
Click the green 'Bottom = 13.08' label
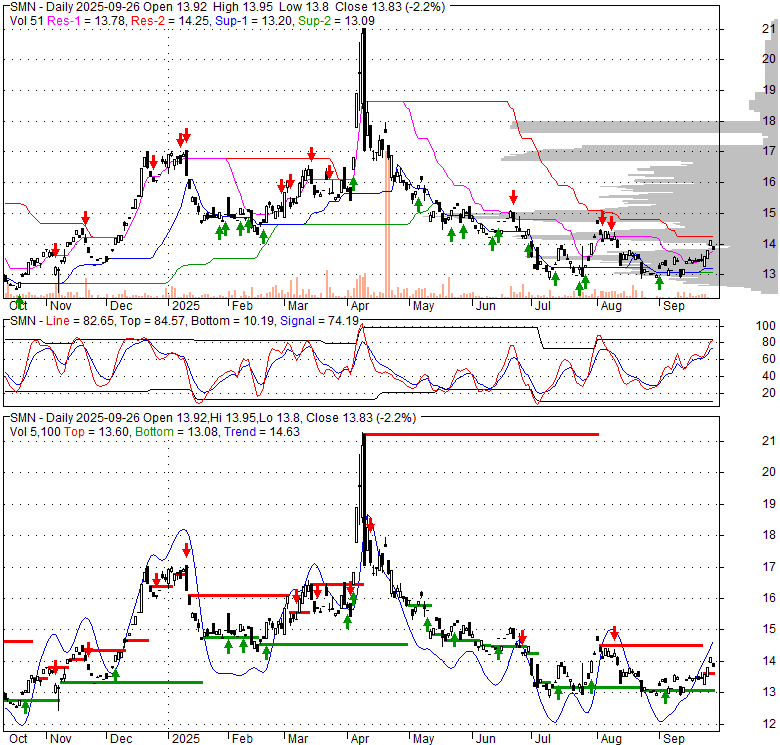click(x=177, y=432)
